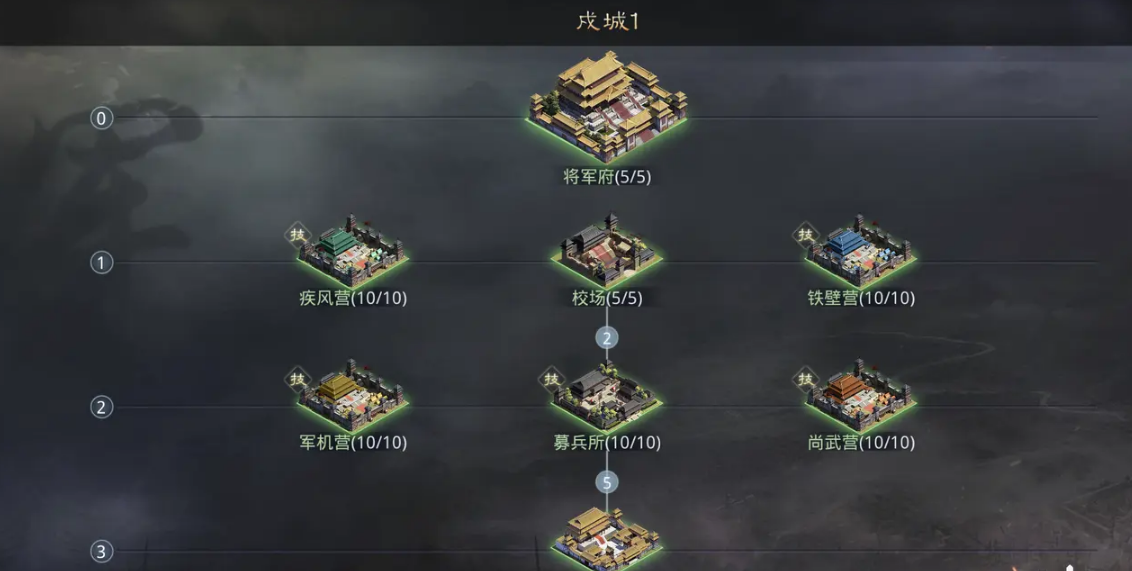Select tier 1 row marker

(102, 263)
